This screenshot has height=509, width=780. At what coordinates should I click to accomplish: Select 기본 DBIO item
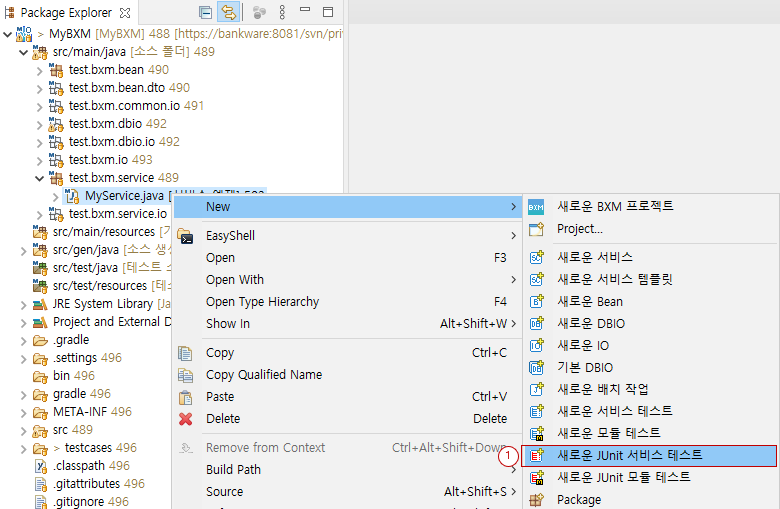point(650,367)
